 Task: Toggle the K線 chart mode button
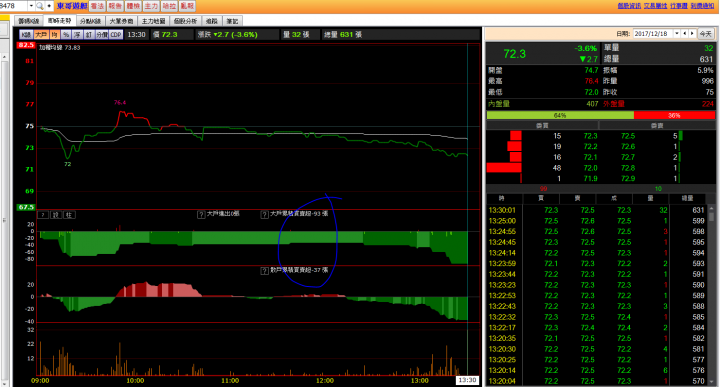click(x=26, y=34)
